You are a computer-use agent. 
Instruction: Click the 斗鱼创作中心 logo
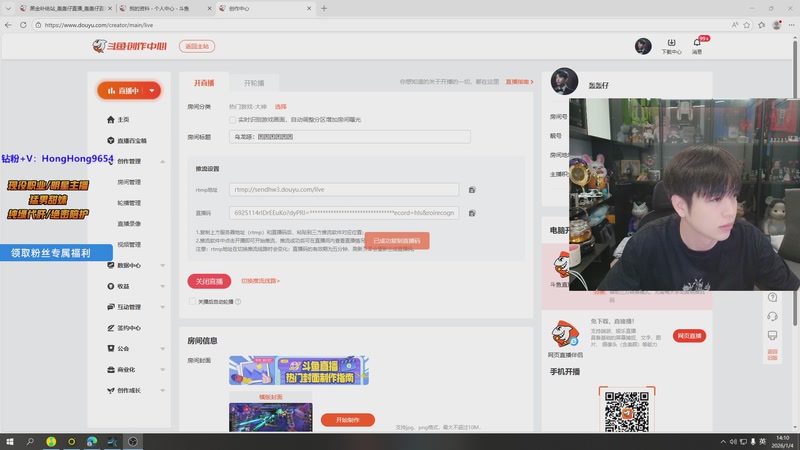tap(130, 46)
